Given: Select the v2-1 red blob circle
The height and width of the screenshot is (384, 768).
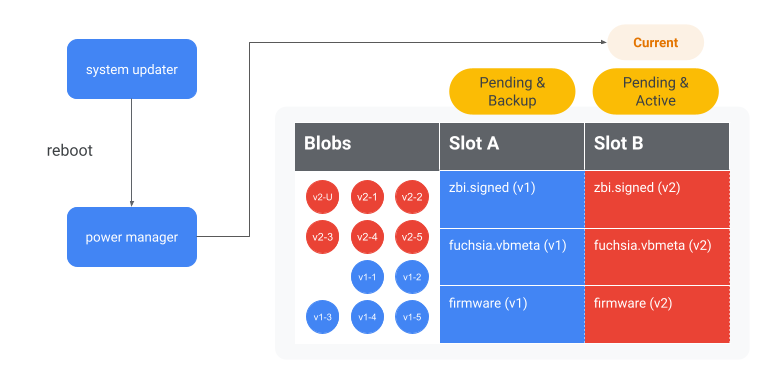Looking at the screenshot, I should click(367, 197).
